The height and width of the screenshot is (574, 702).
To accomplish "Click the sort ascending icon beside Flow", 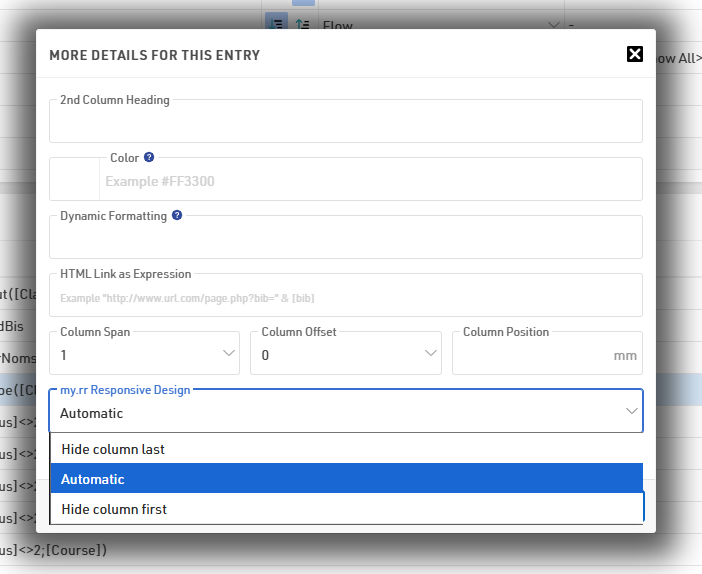I will (x=302, y=23).
